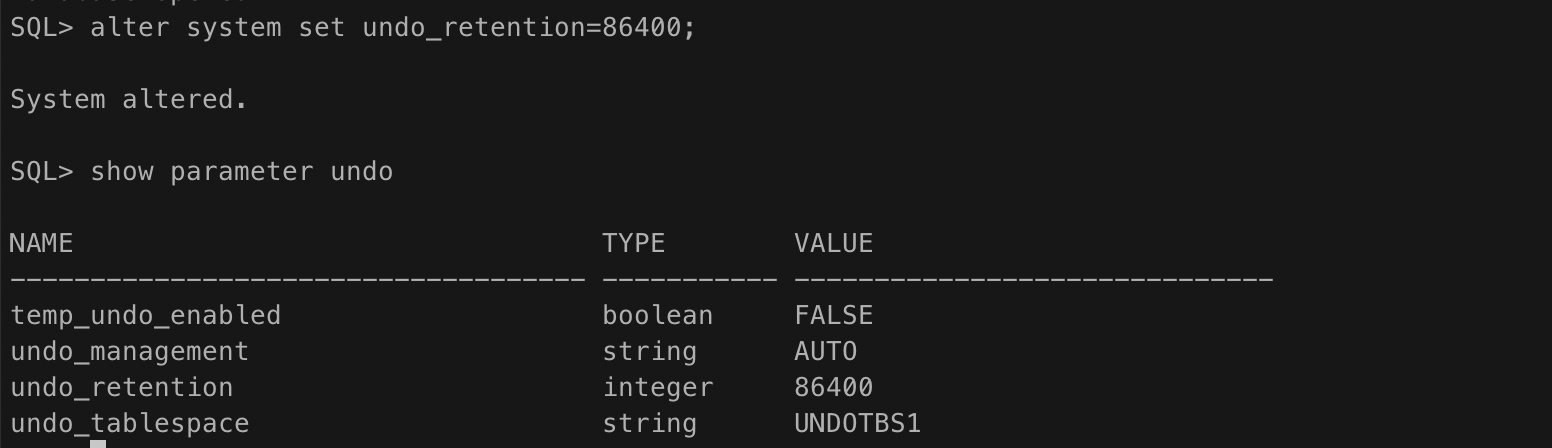Click the NAME column header
The width and height of the screenshot is (1552, 448).
pyautogui.click(x=41, y=243)
